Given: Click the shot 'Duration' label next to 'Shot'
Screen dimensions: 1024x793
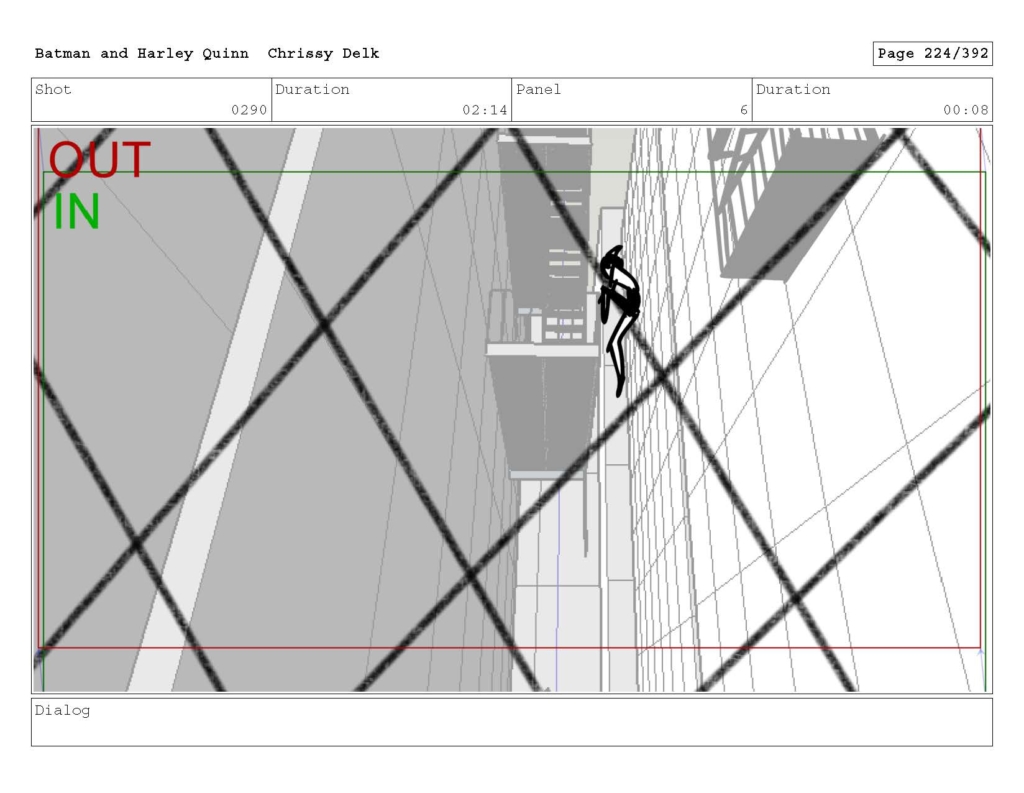Looking at the screenshot, I should [x=312, y=89].
